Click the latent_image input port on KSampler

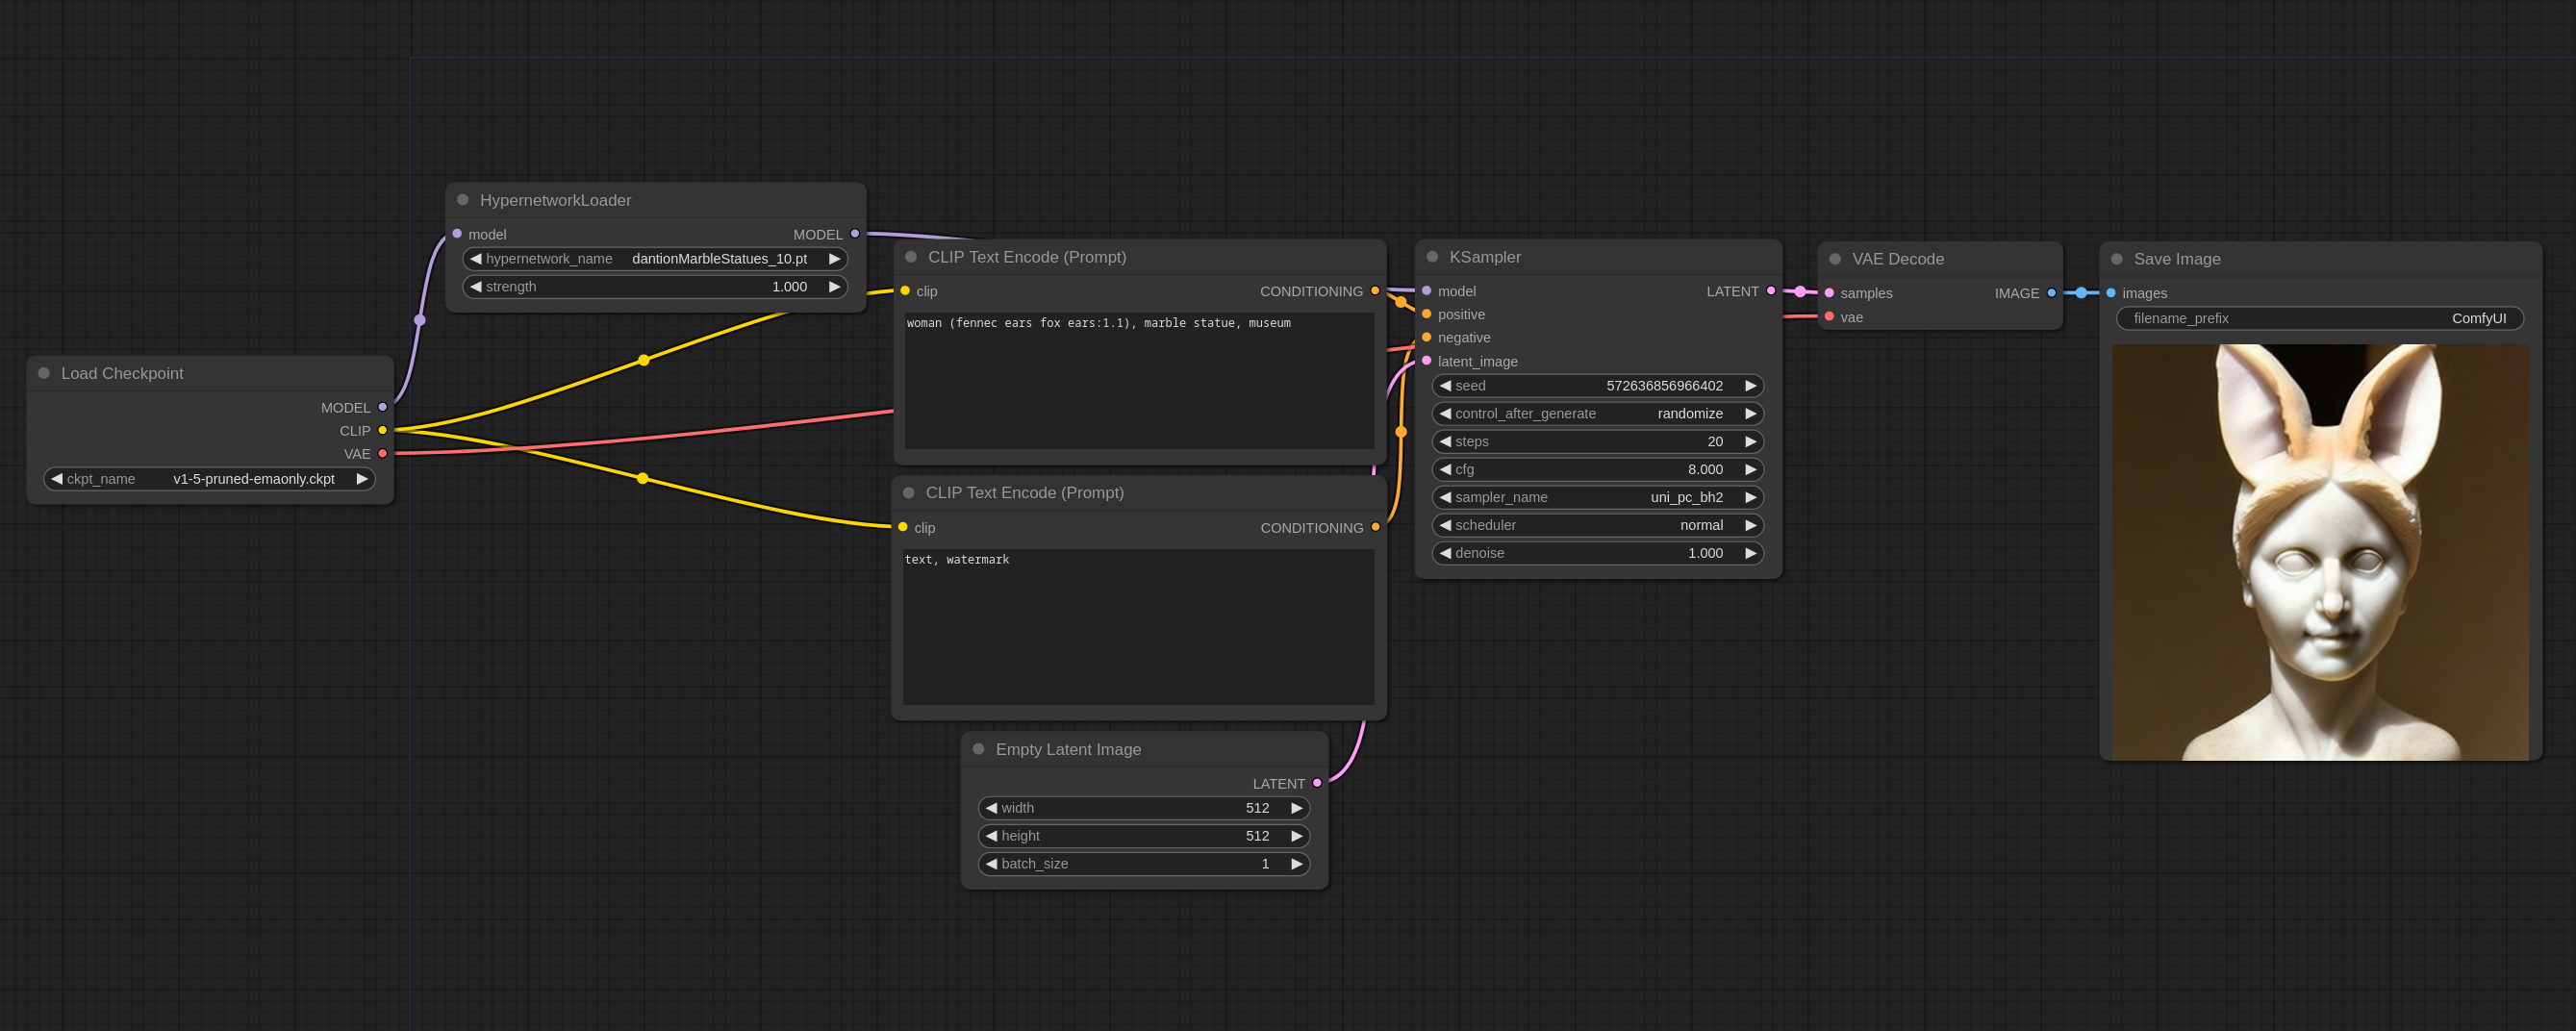tap(1427, 361)
